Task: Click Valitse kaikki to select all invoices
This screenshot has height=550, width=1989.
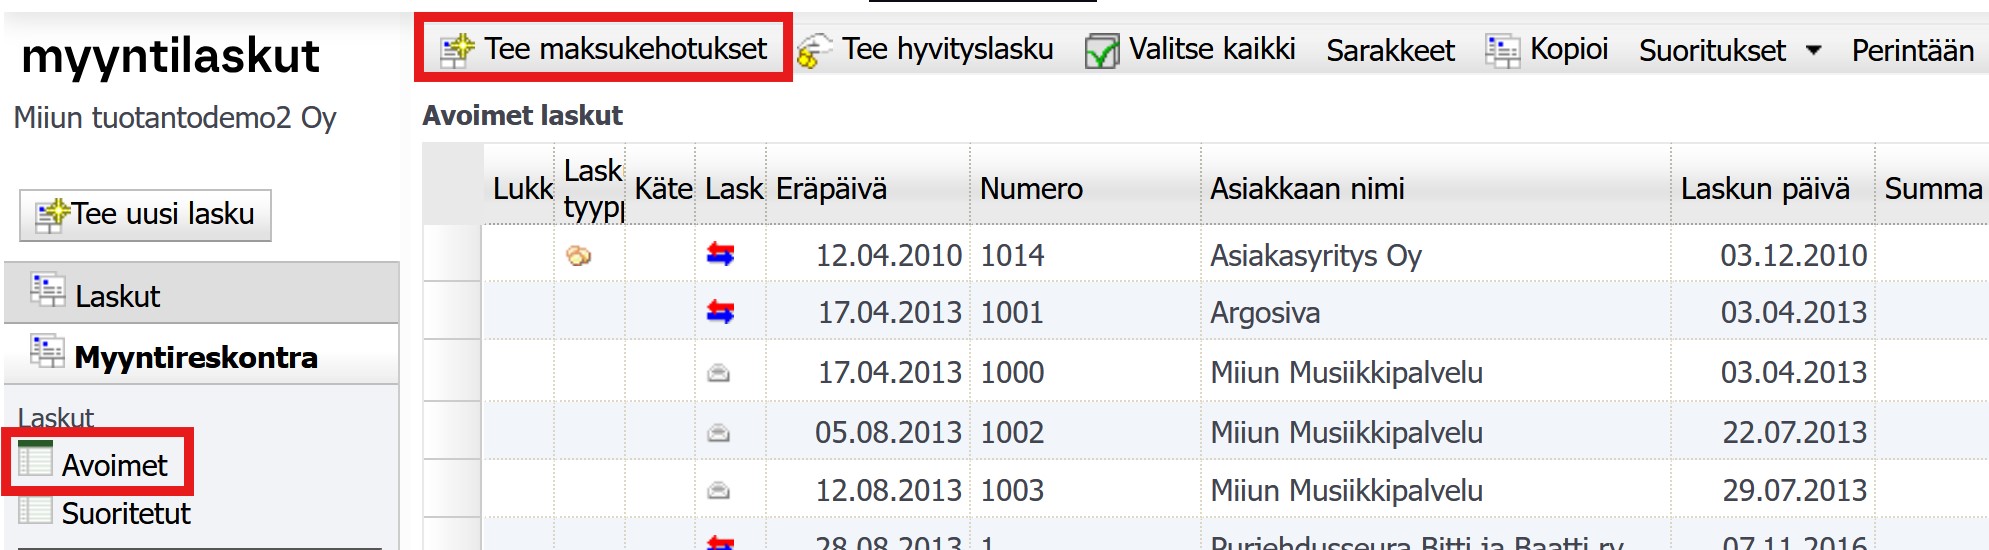Action: (1191, 49)
